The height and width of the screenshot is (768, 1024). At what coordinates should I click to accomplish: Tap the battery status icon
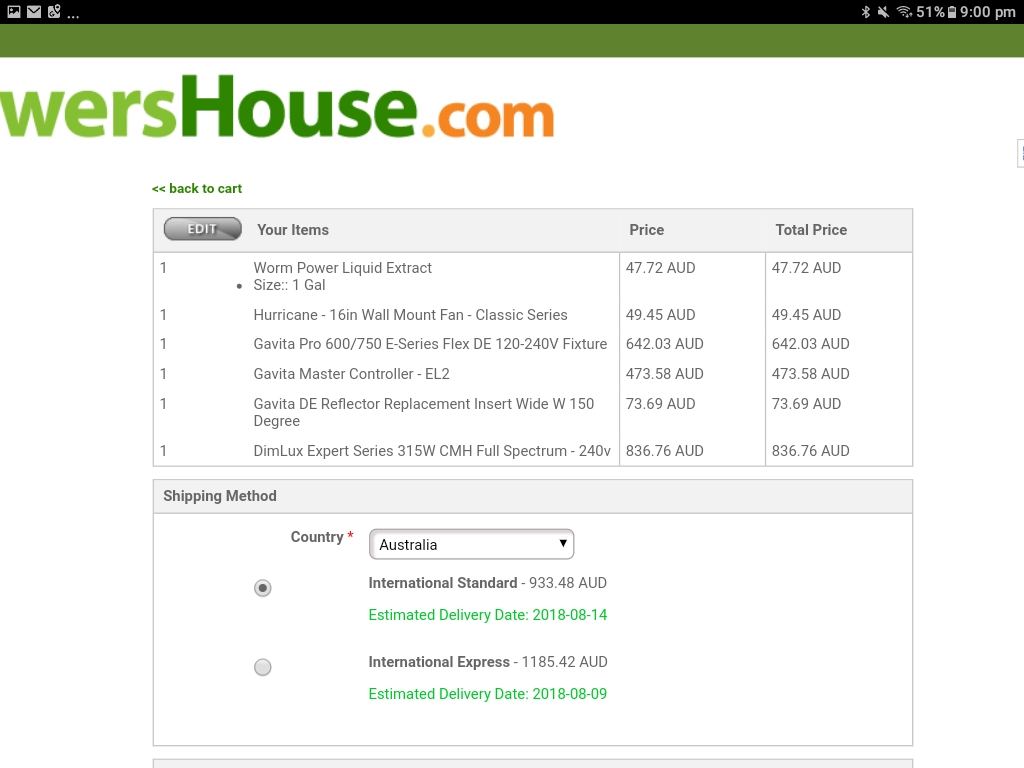952,12
